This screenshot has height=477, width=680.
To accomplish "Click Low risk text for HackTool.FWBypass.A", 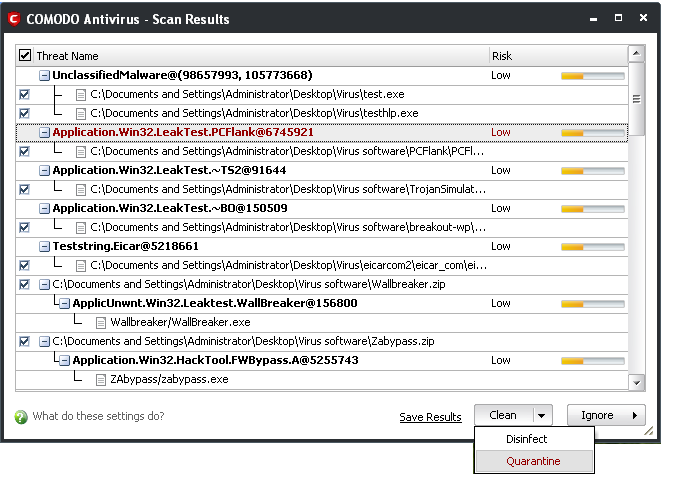I will click(500, 360).
